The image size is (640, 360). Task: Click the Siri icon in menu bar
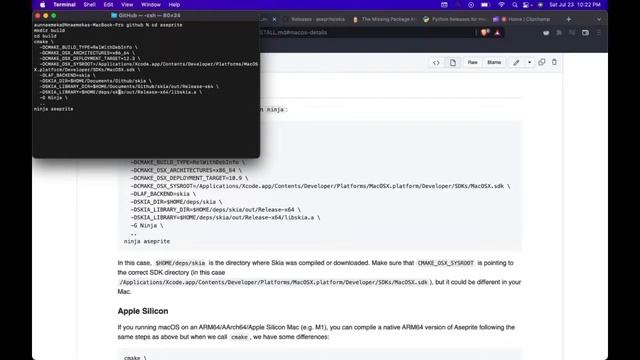540,5
